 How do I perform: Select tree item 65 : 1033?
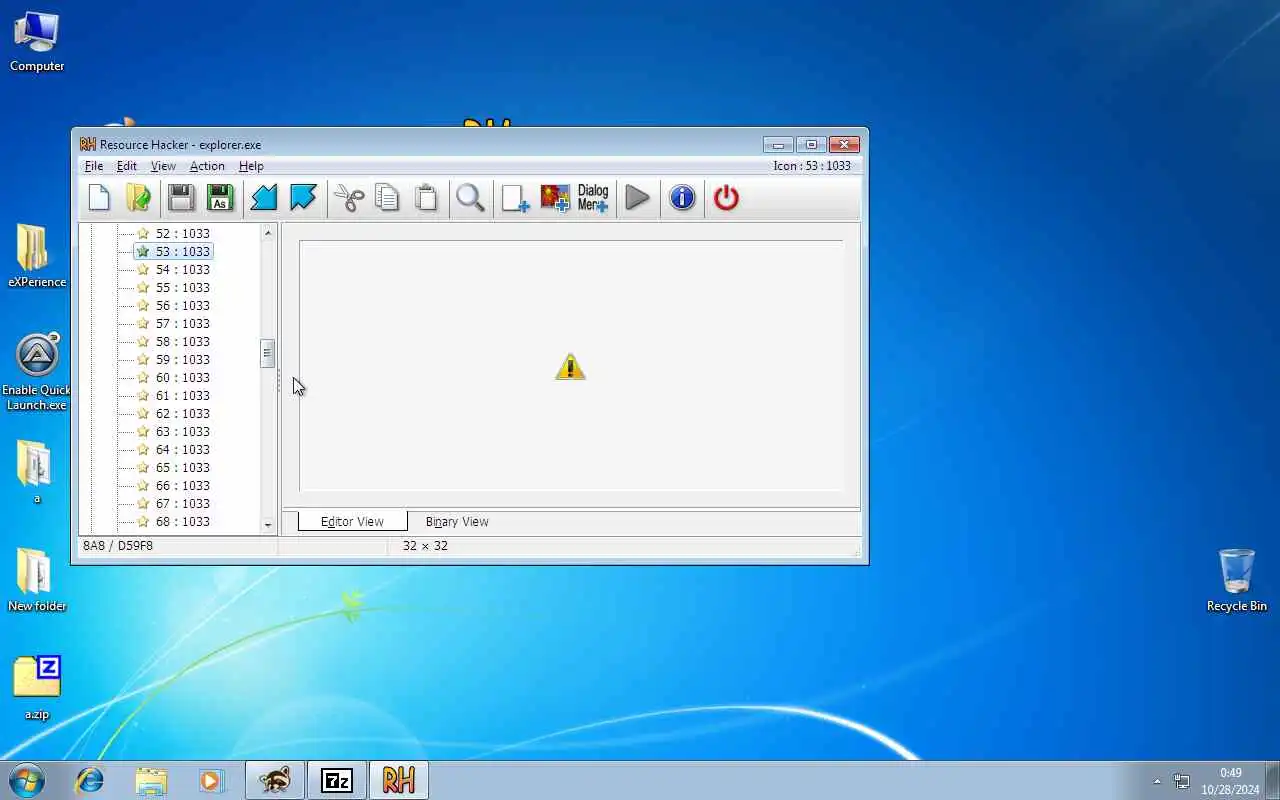182,467
